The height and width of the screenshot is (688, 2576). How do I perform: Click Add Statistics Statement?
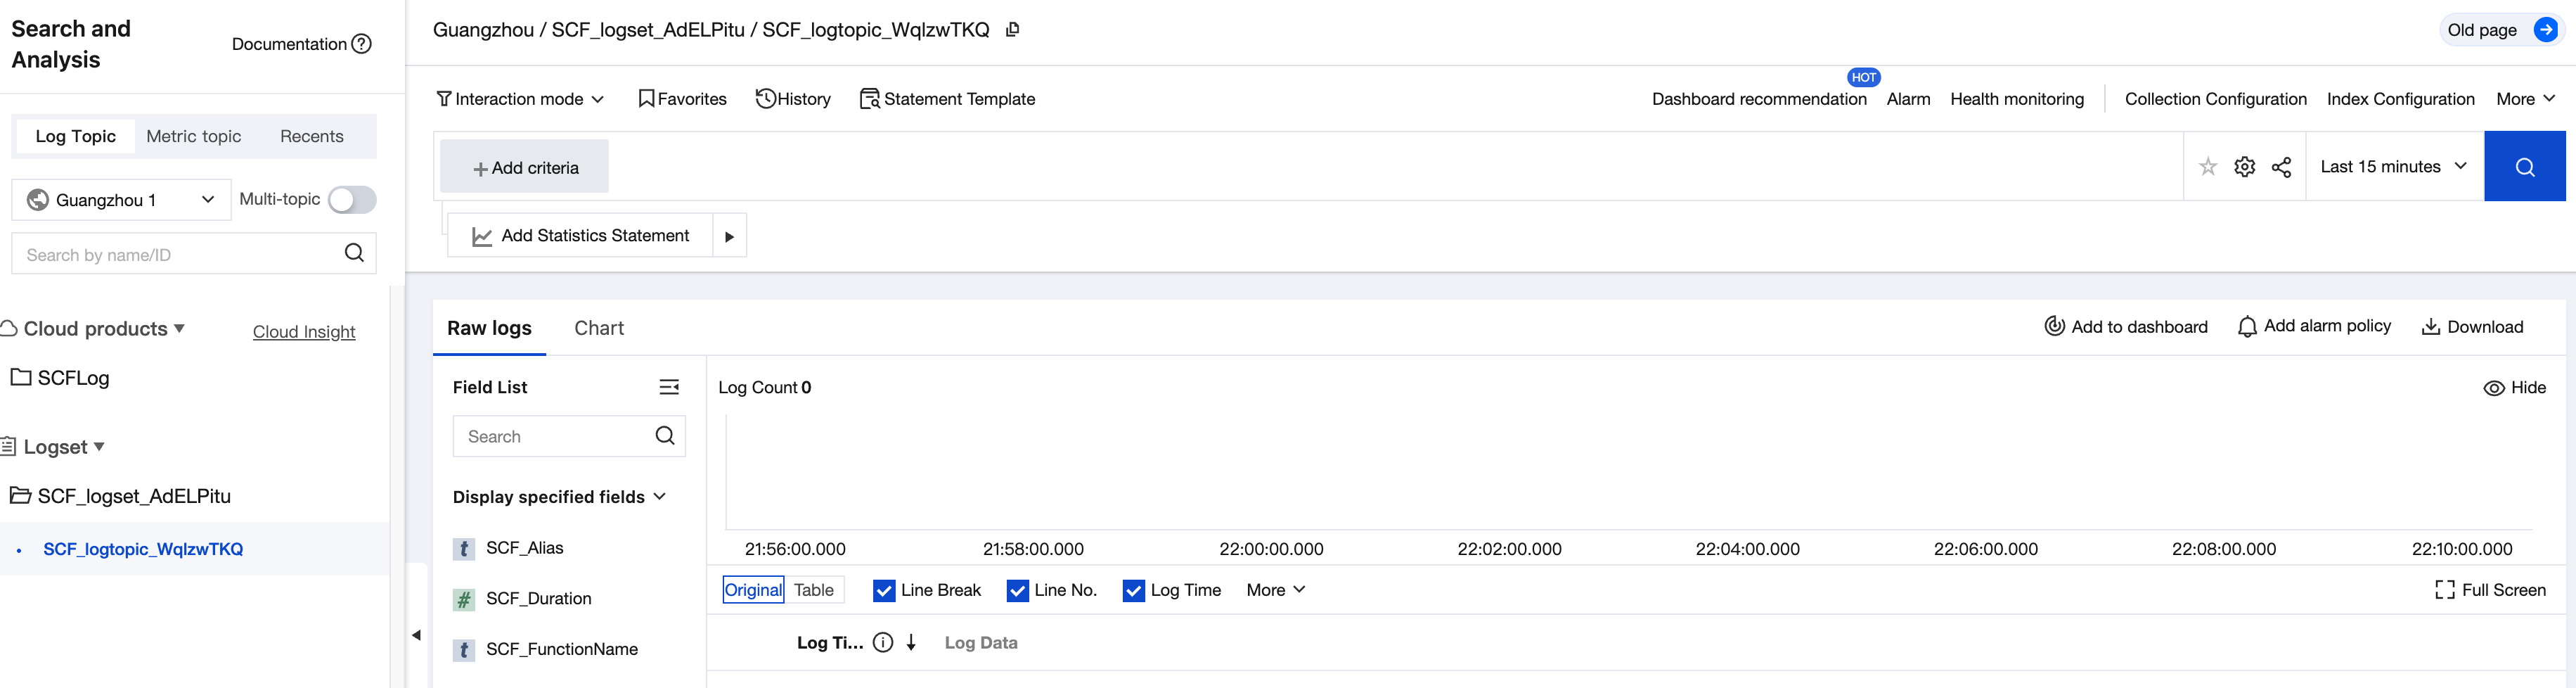point(580,236)
